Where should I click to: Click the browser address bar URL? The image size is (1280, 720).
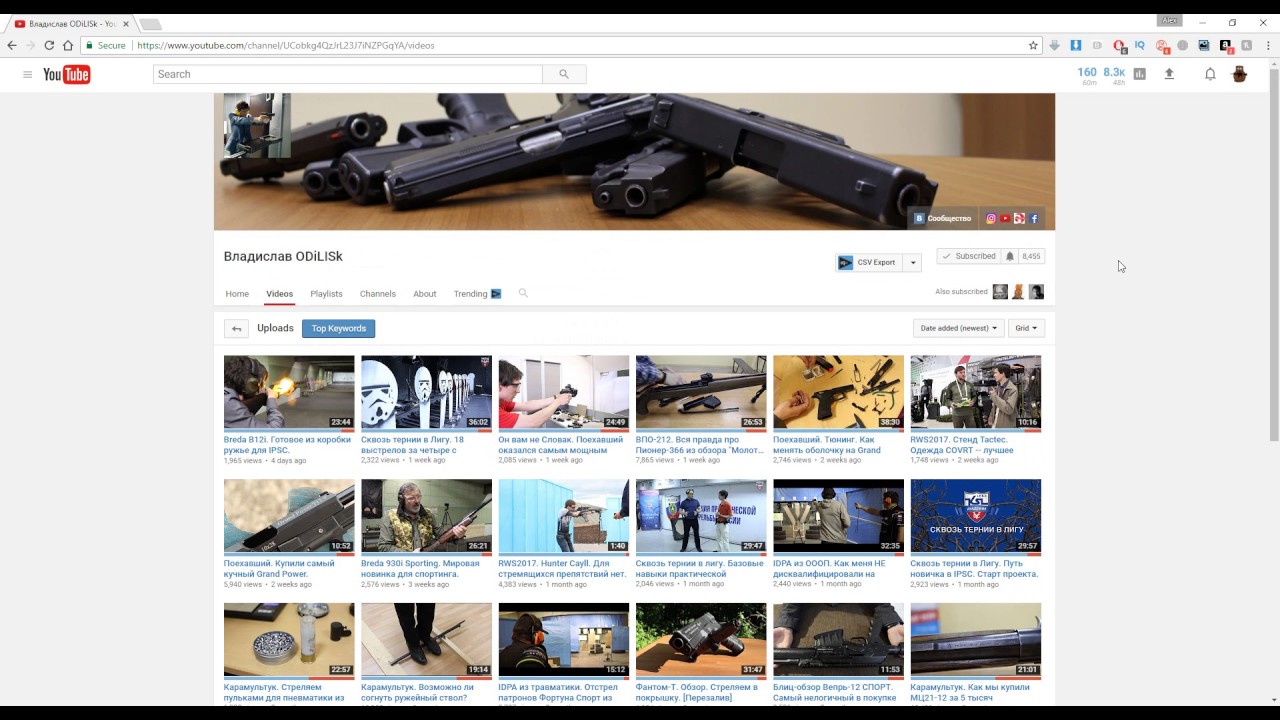286,45
